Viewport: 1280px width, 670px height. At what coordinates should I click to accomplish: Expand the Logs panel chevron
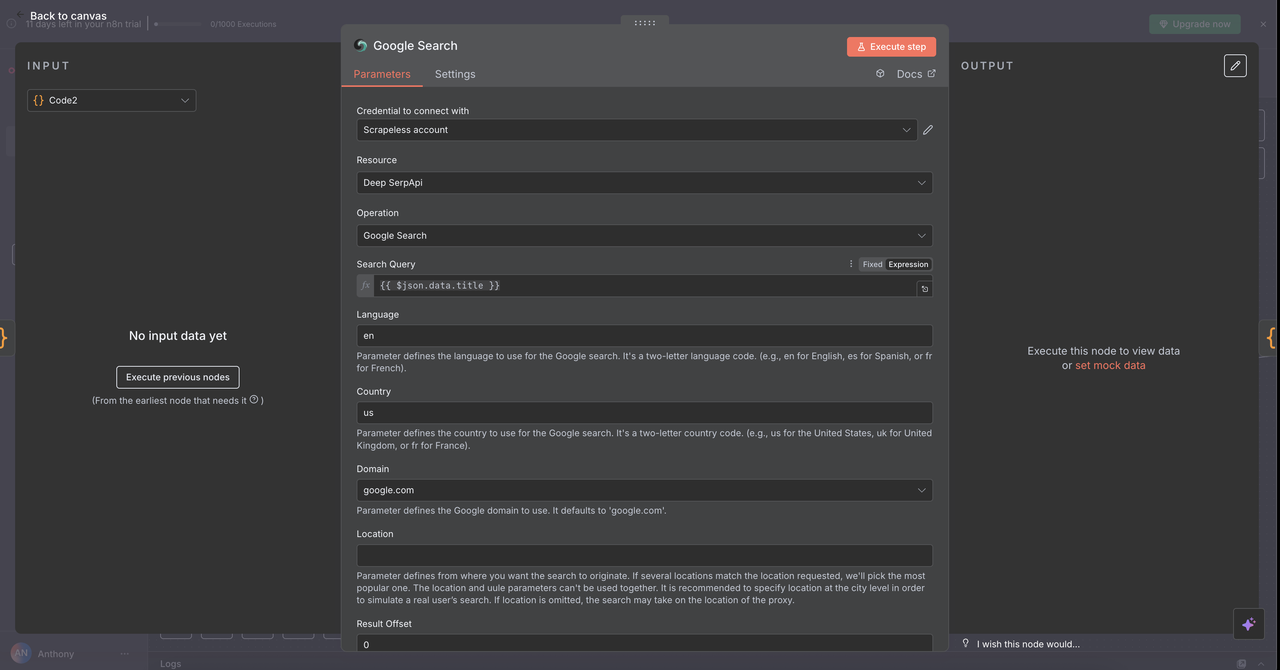tap(1261, 663)
